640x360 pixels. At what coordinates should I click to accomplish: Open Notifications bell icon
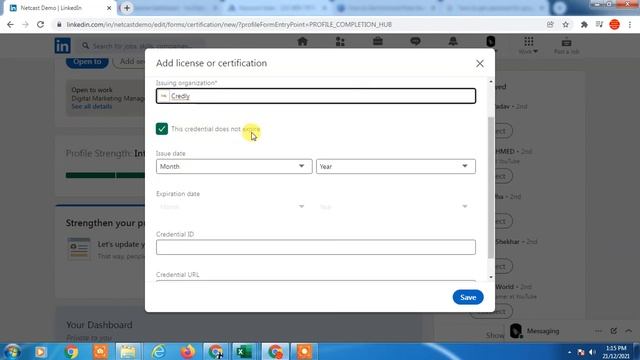point(453,42)
